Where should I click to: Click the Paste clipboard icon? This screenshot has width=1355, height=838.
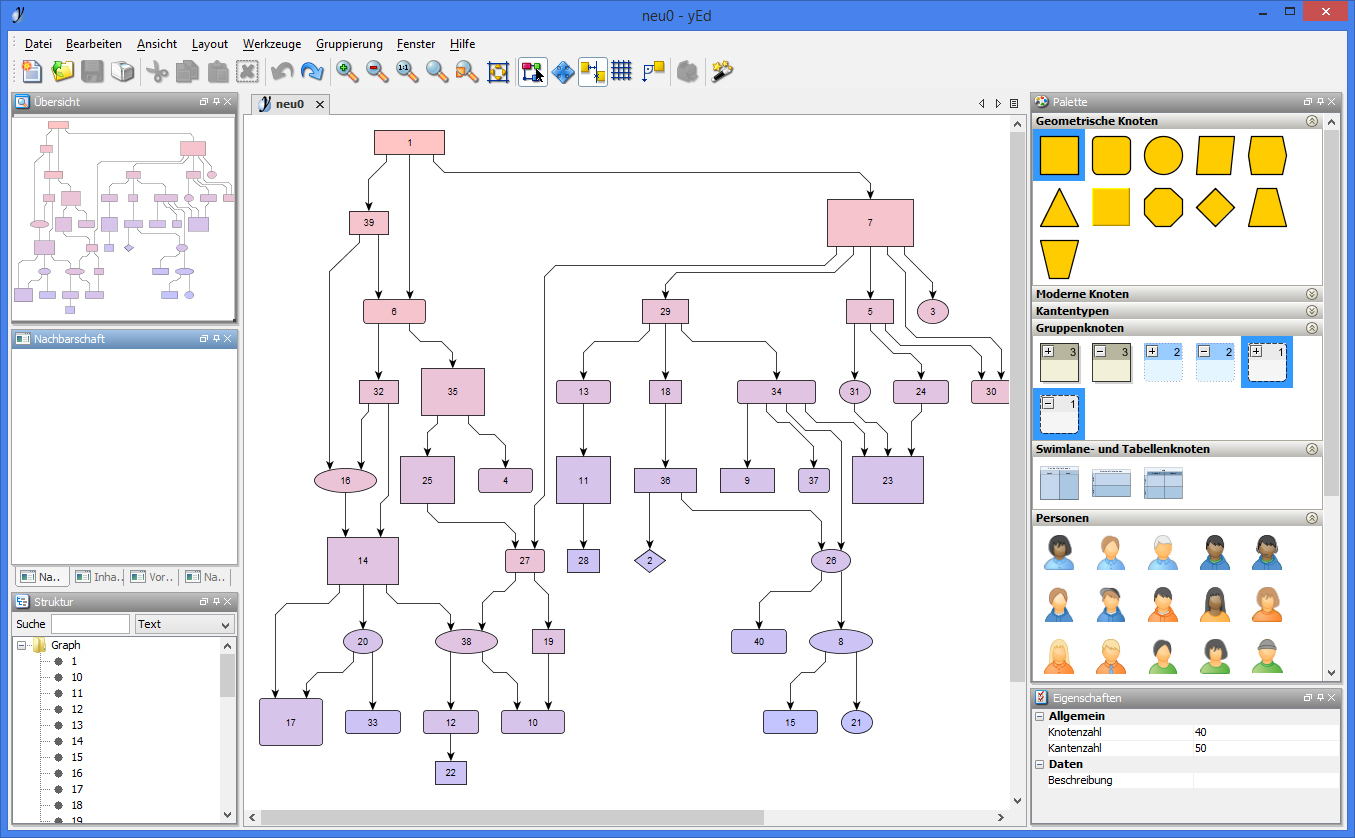click(x=218, y=71)
